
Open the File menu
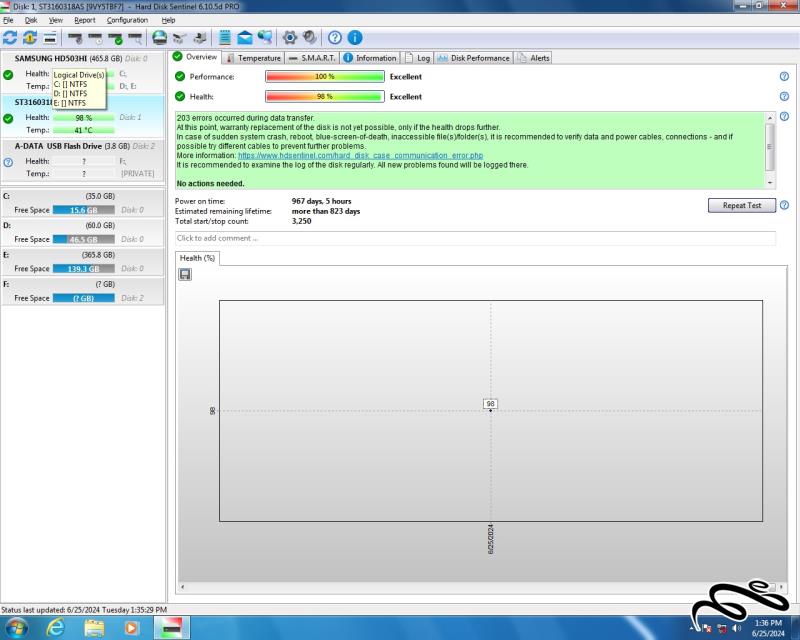(8, 20)
